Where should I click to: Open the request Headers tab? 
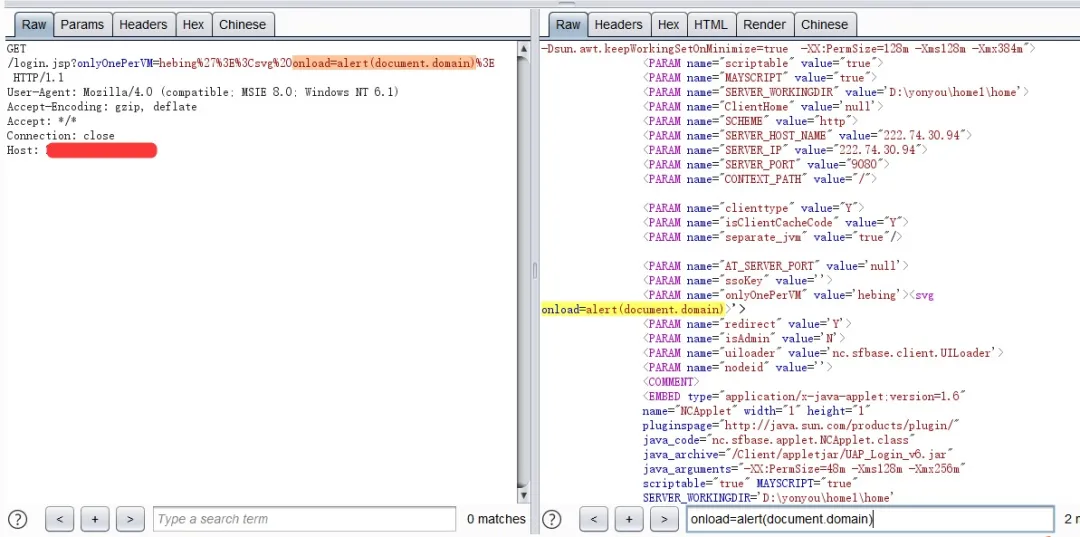click(x=143, y=24)
